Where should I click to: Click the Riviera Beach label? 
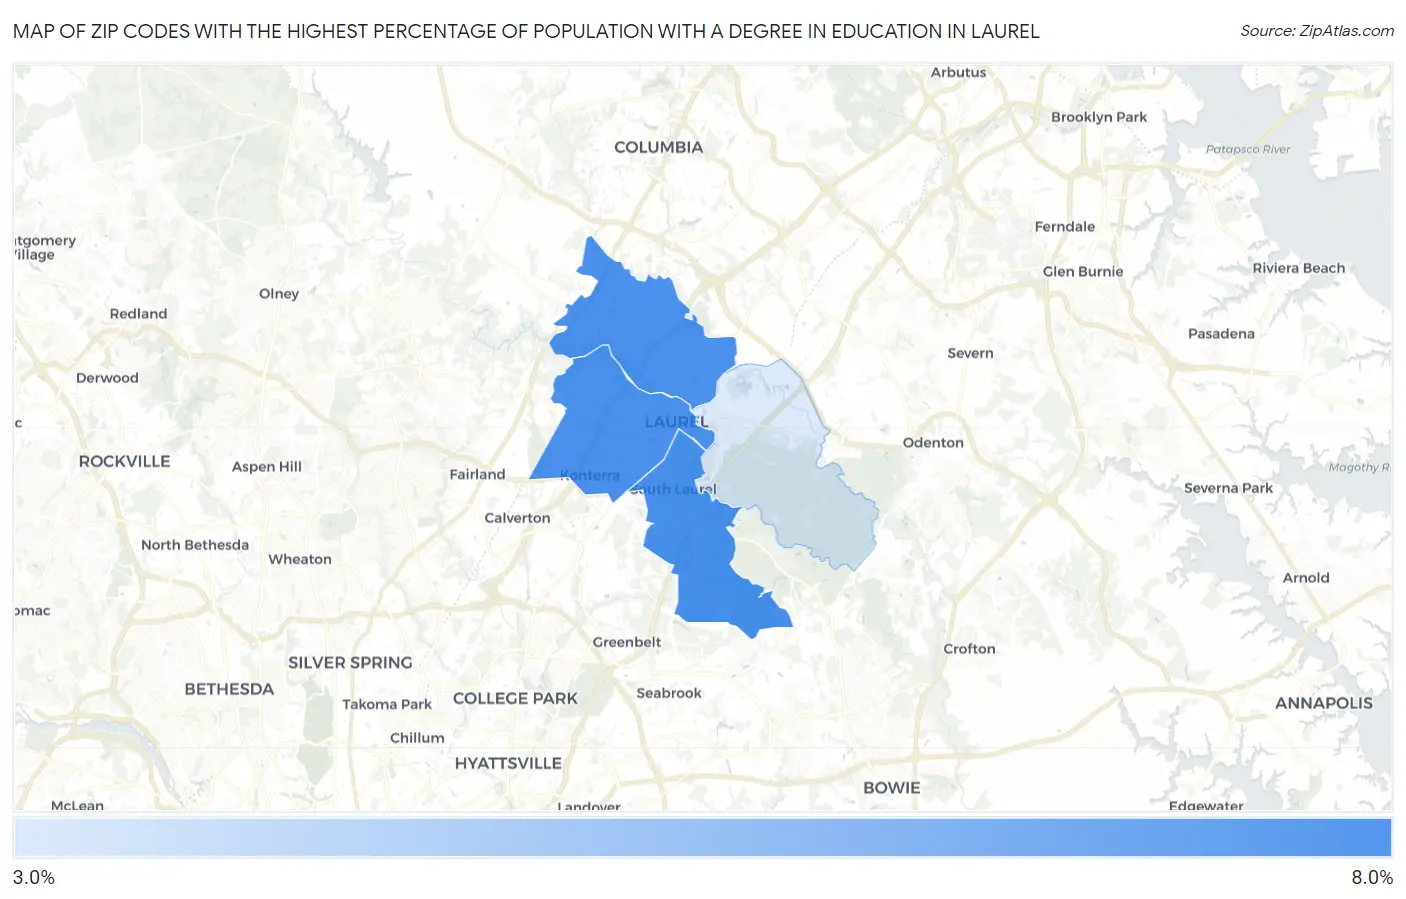click(x=1298, y=268)
